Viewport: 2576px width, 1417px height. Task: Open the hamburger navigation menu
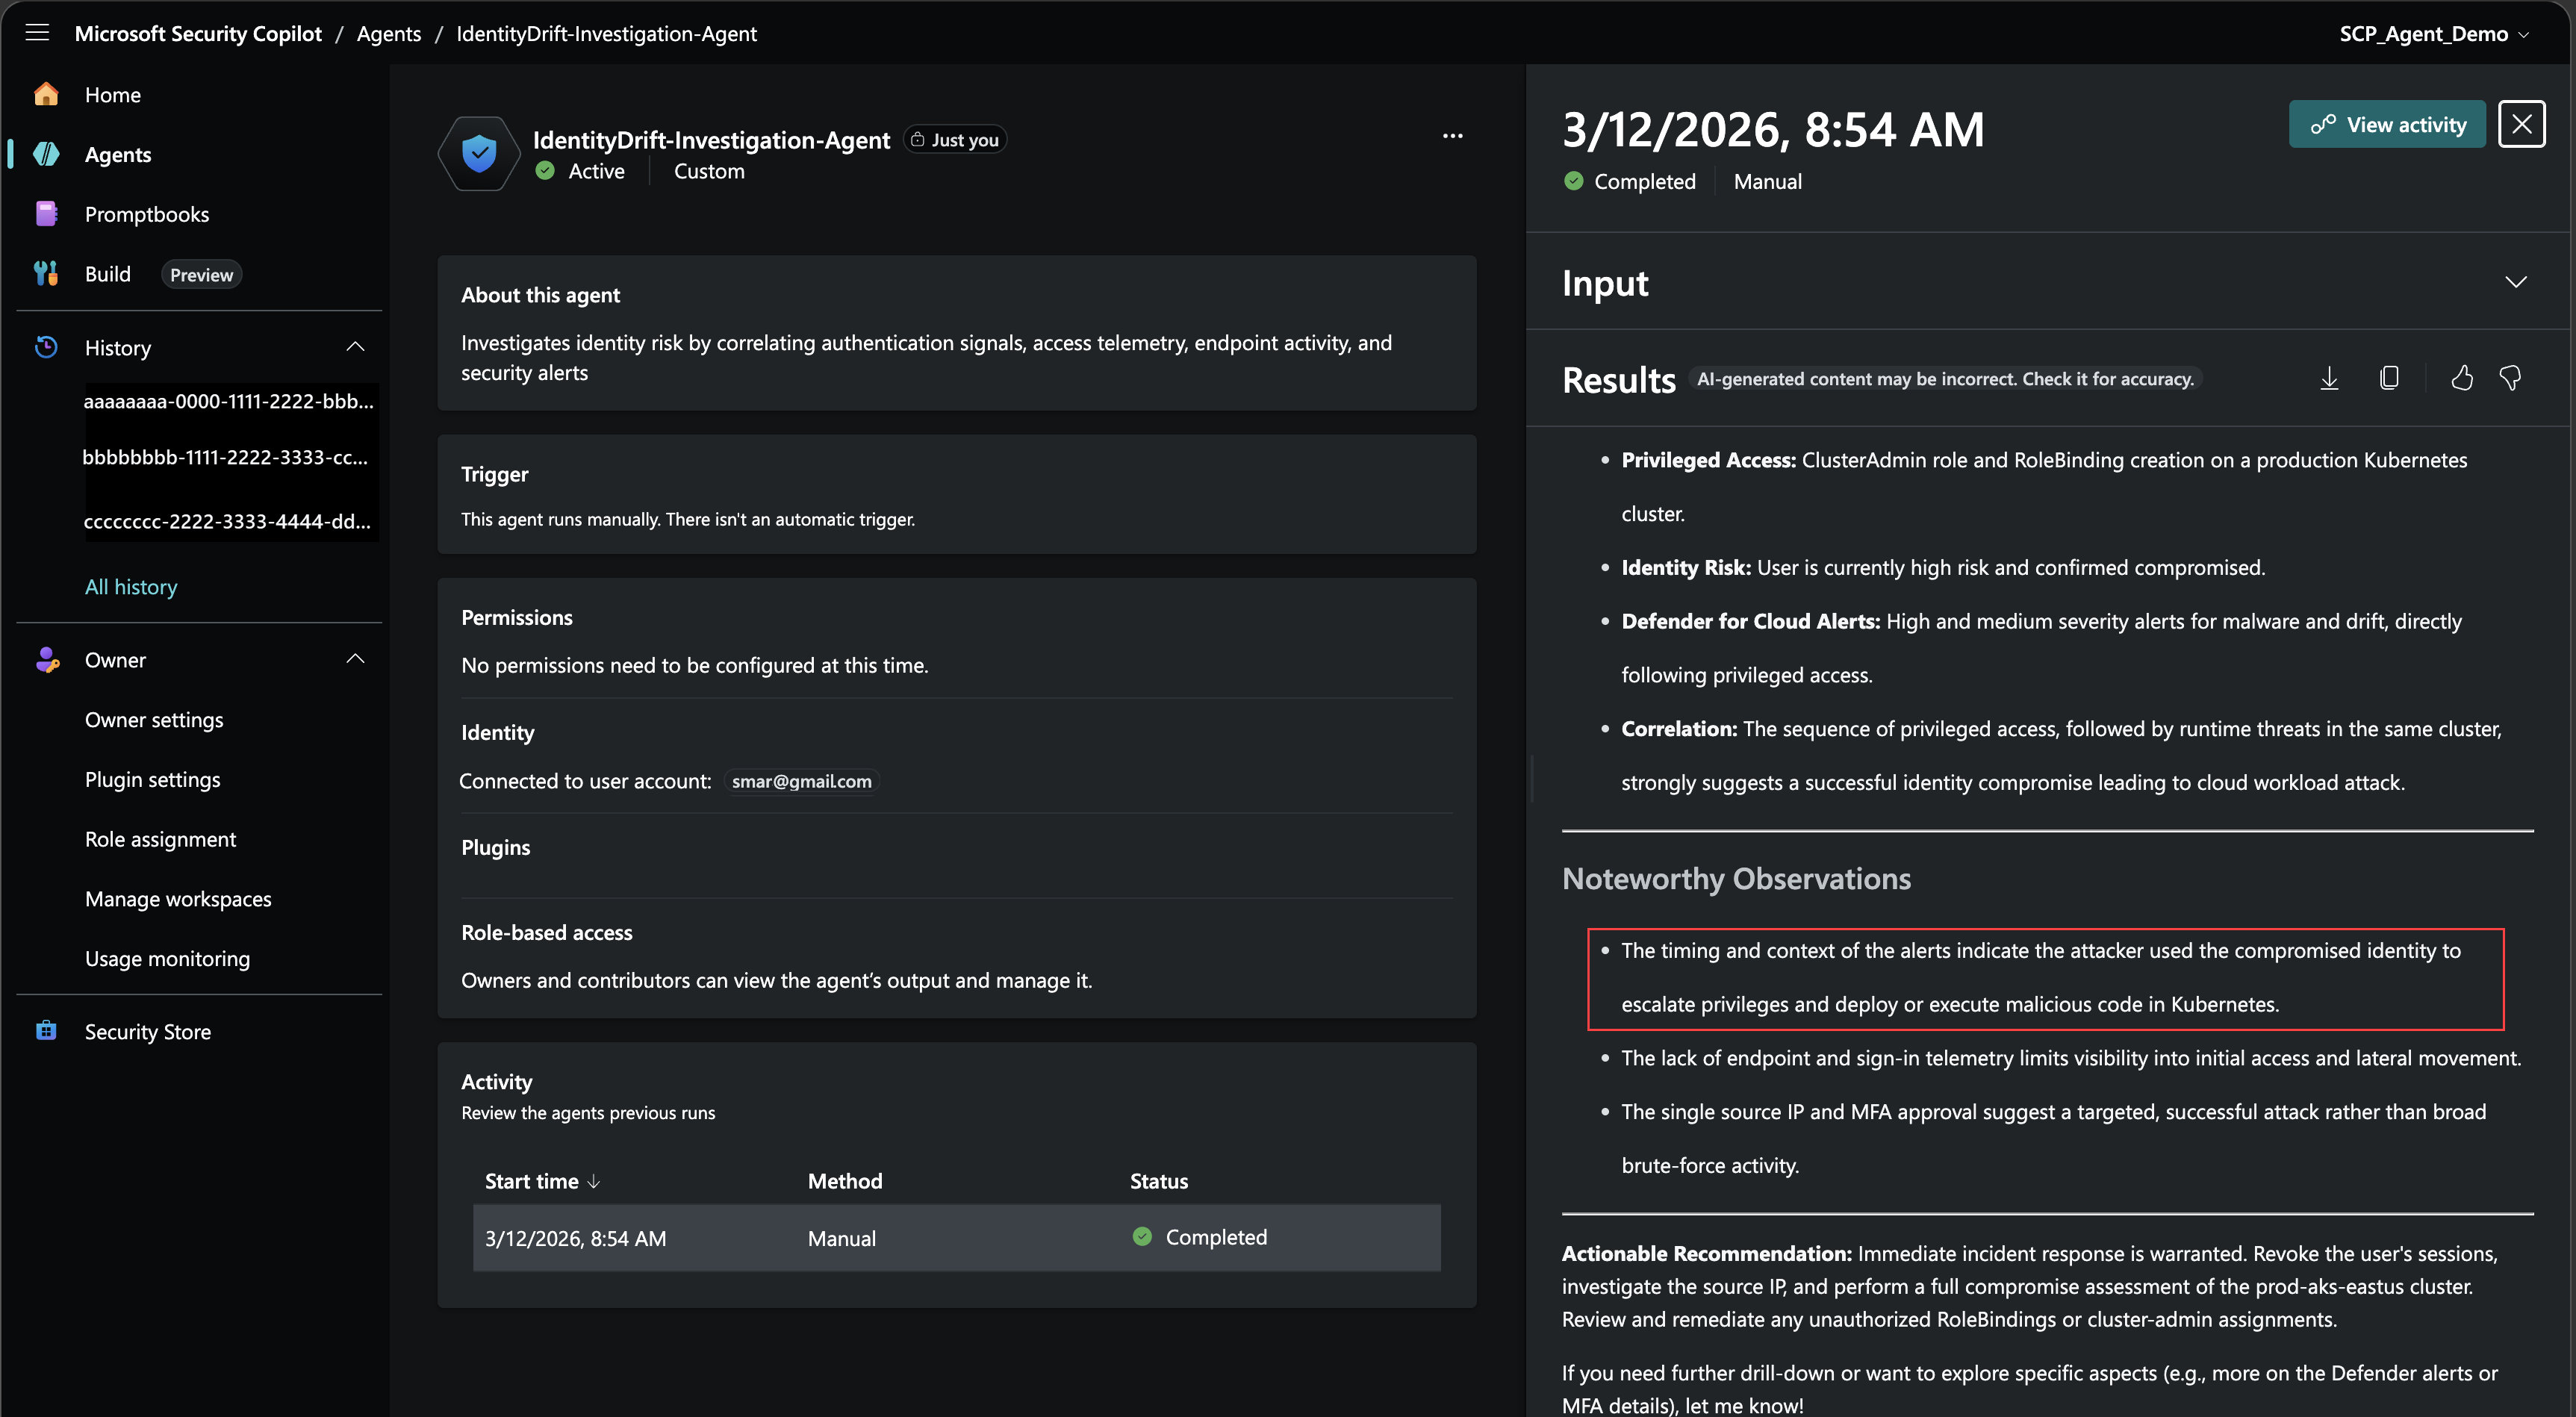tap(38, 33)
